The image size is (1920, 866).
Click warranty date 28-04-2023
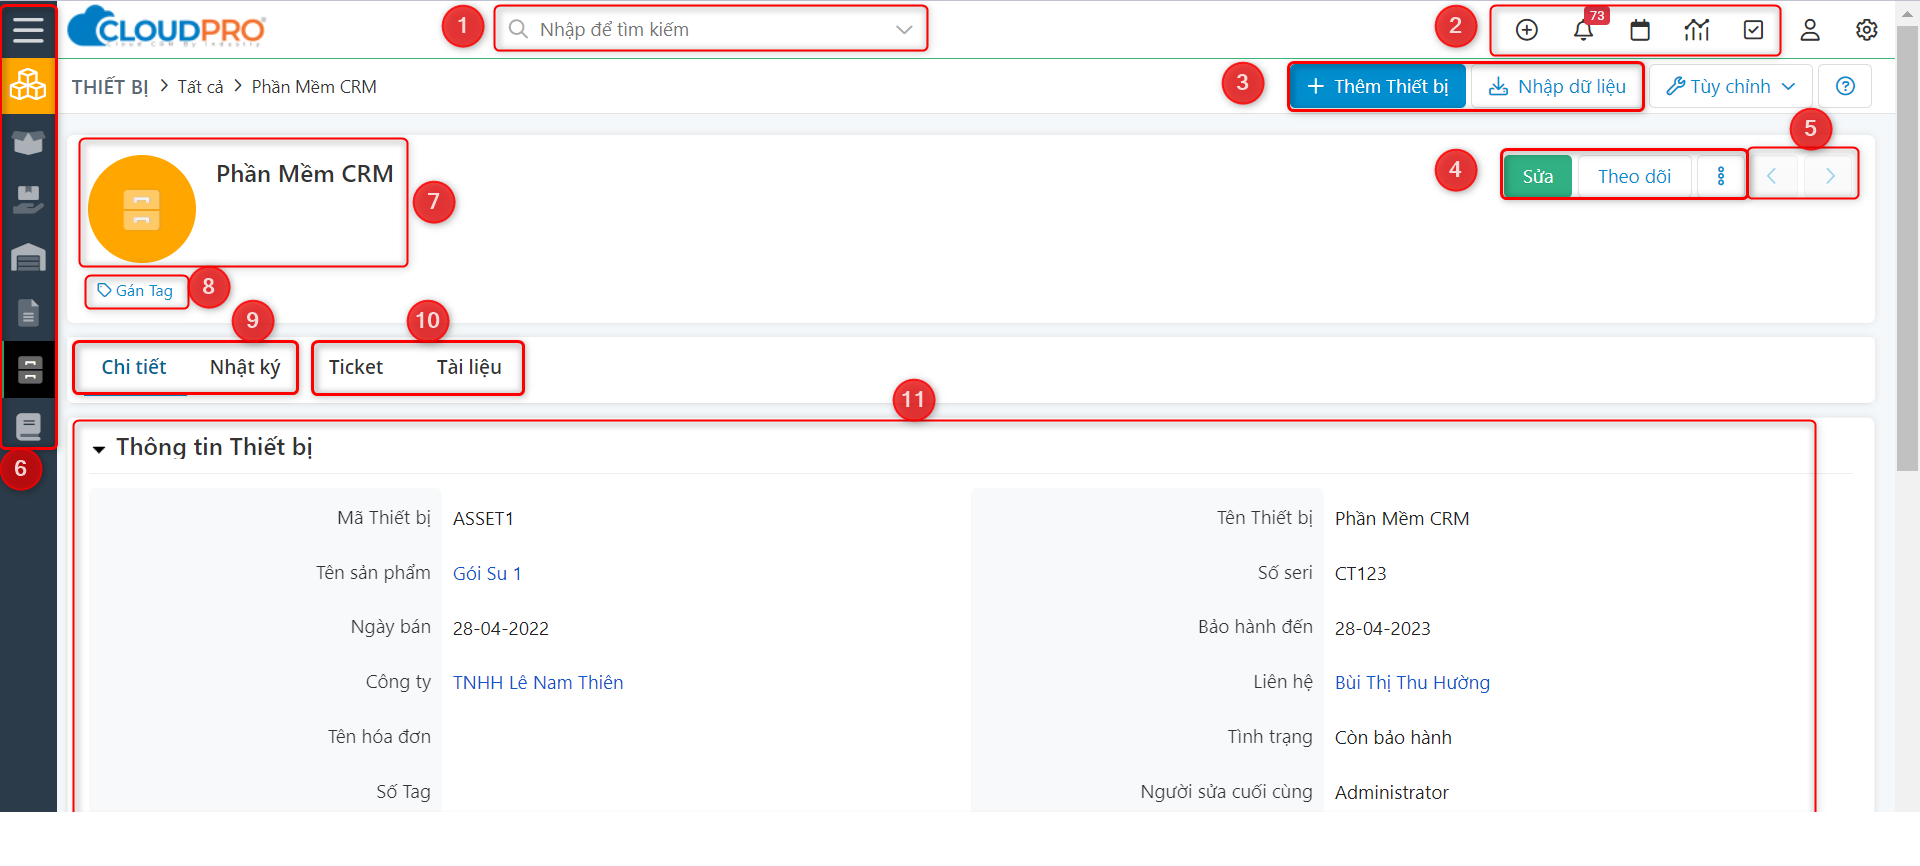click(x=1382, y=628)
